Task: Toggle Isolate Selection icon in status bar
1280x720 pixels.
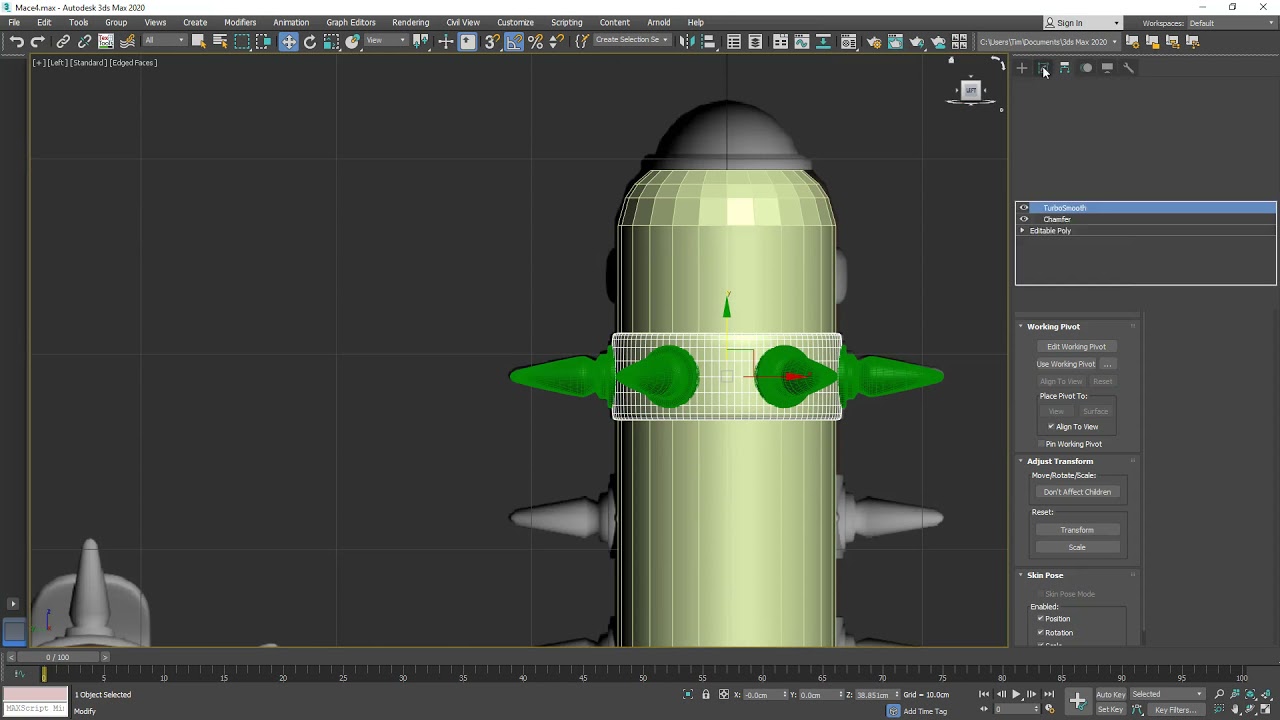Action: point(688,695)
